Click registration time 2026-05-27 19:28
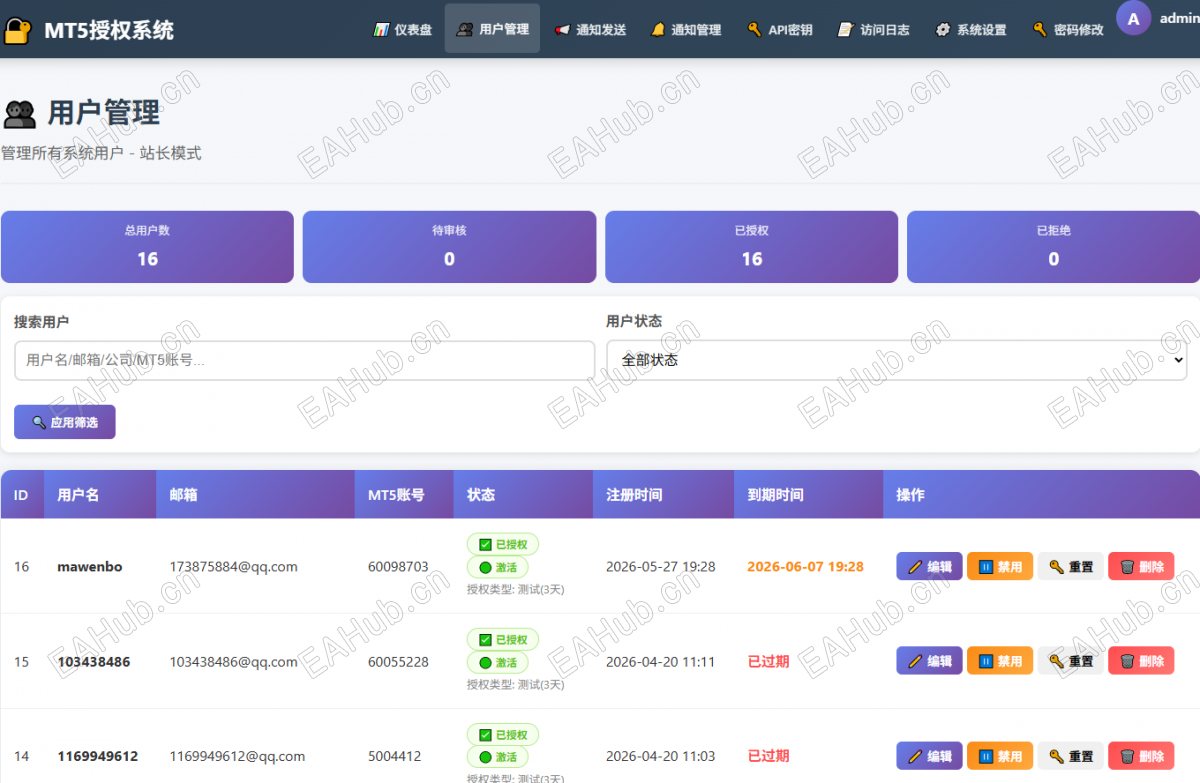This screenshot has height=783, width=1200. [660, 566]
